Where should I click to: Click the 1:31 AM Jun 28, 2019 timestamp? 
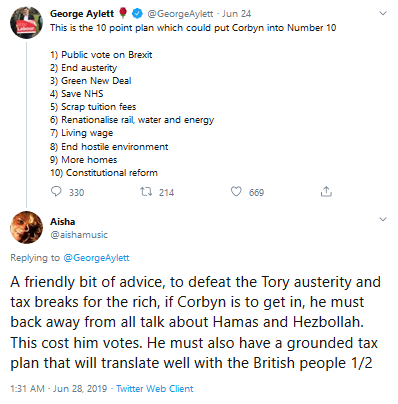click(59, 389)
